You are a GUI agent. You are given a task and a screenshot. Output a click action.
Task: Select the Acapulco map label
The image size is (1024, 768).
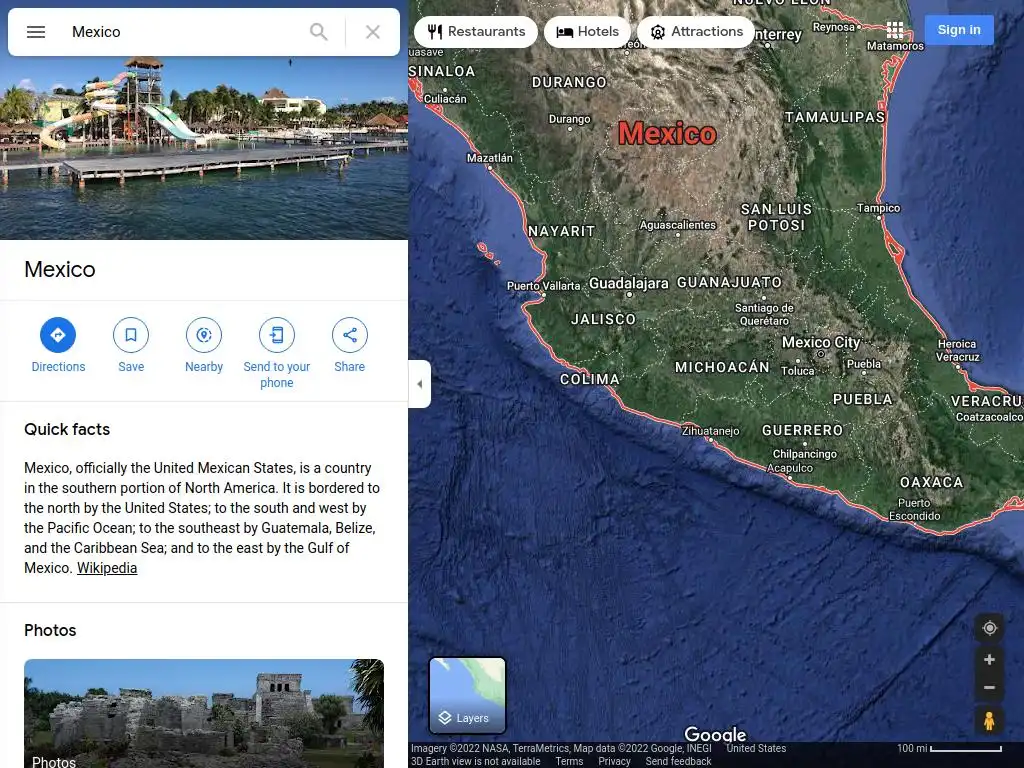790,468
